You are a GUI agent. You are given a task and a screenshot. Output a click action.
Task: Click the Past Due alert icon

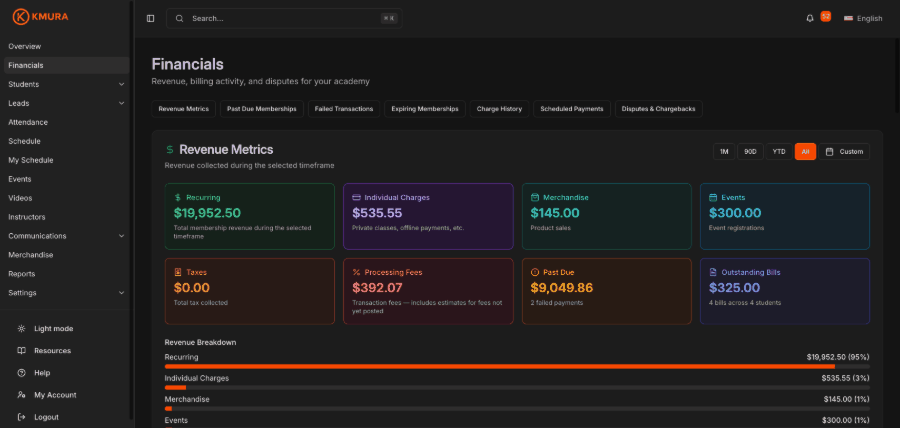[x=534, y=272]
